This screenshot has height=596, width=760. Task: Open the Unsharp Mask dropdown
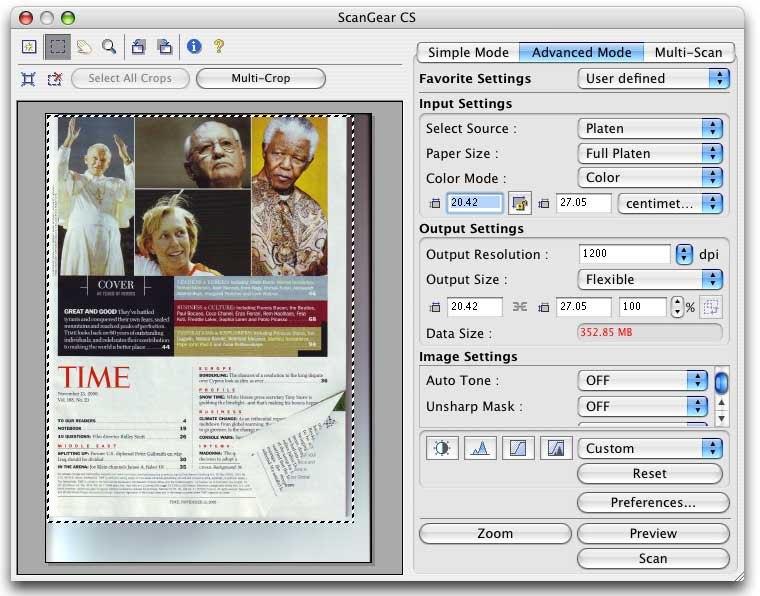click(643, 407)
